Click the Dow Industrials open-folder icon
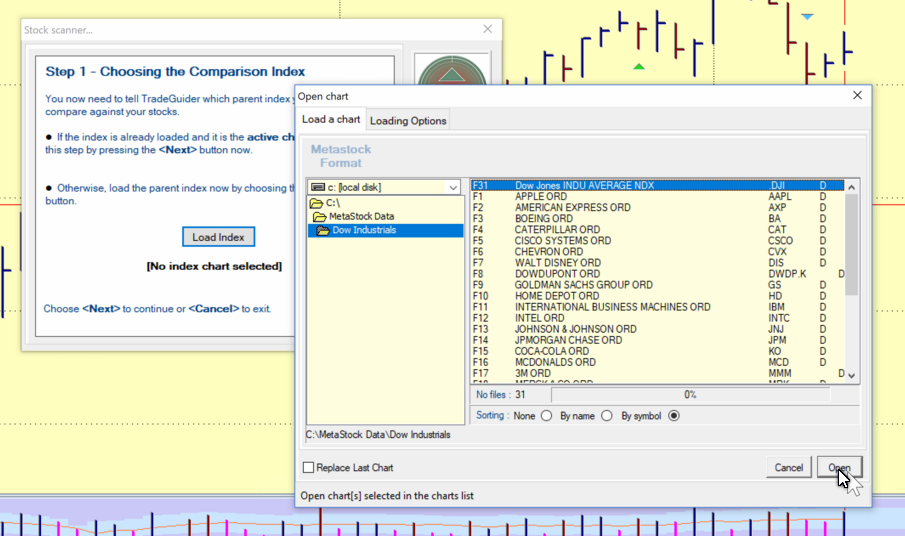Viewport: 905px width, 536px height. [x=323, y=230]
